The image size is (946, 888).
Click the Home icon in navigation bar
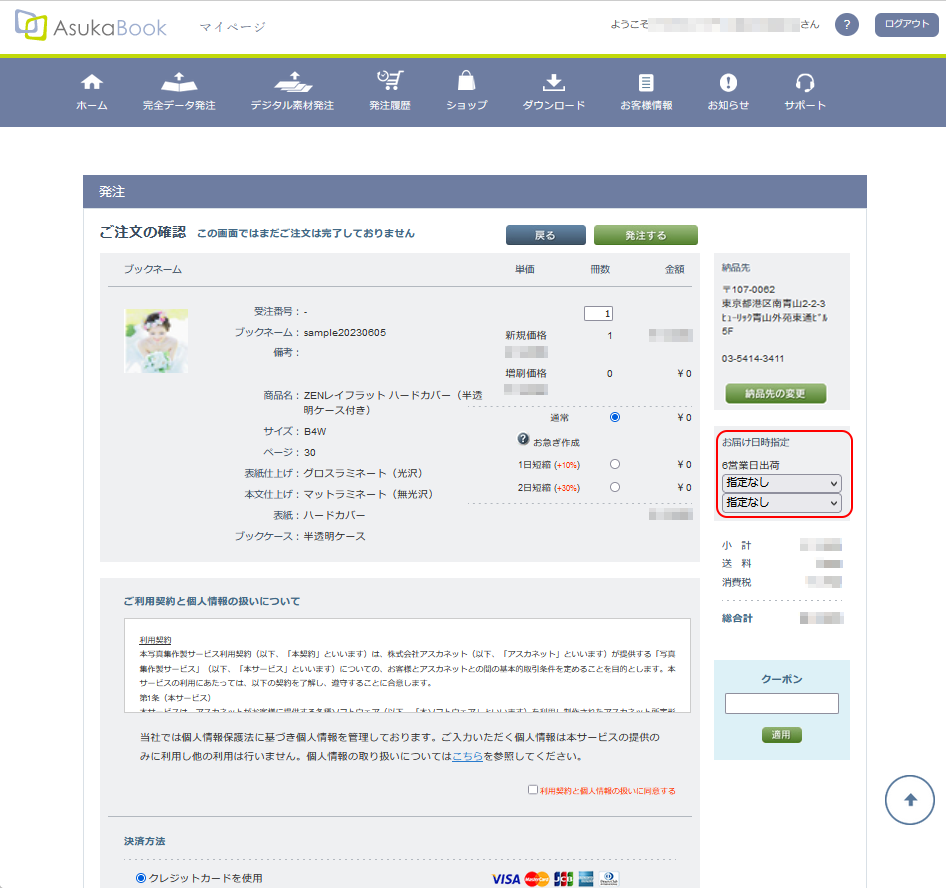pos(92,83)
